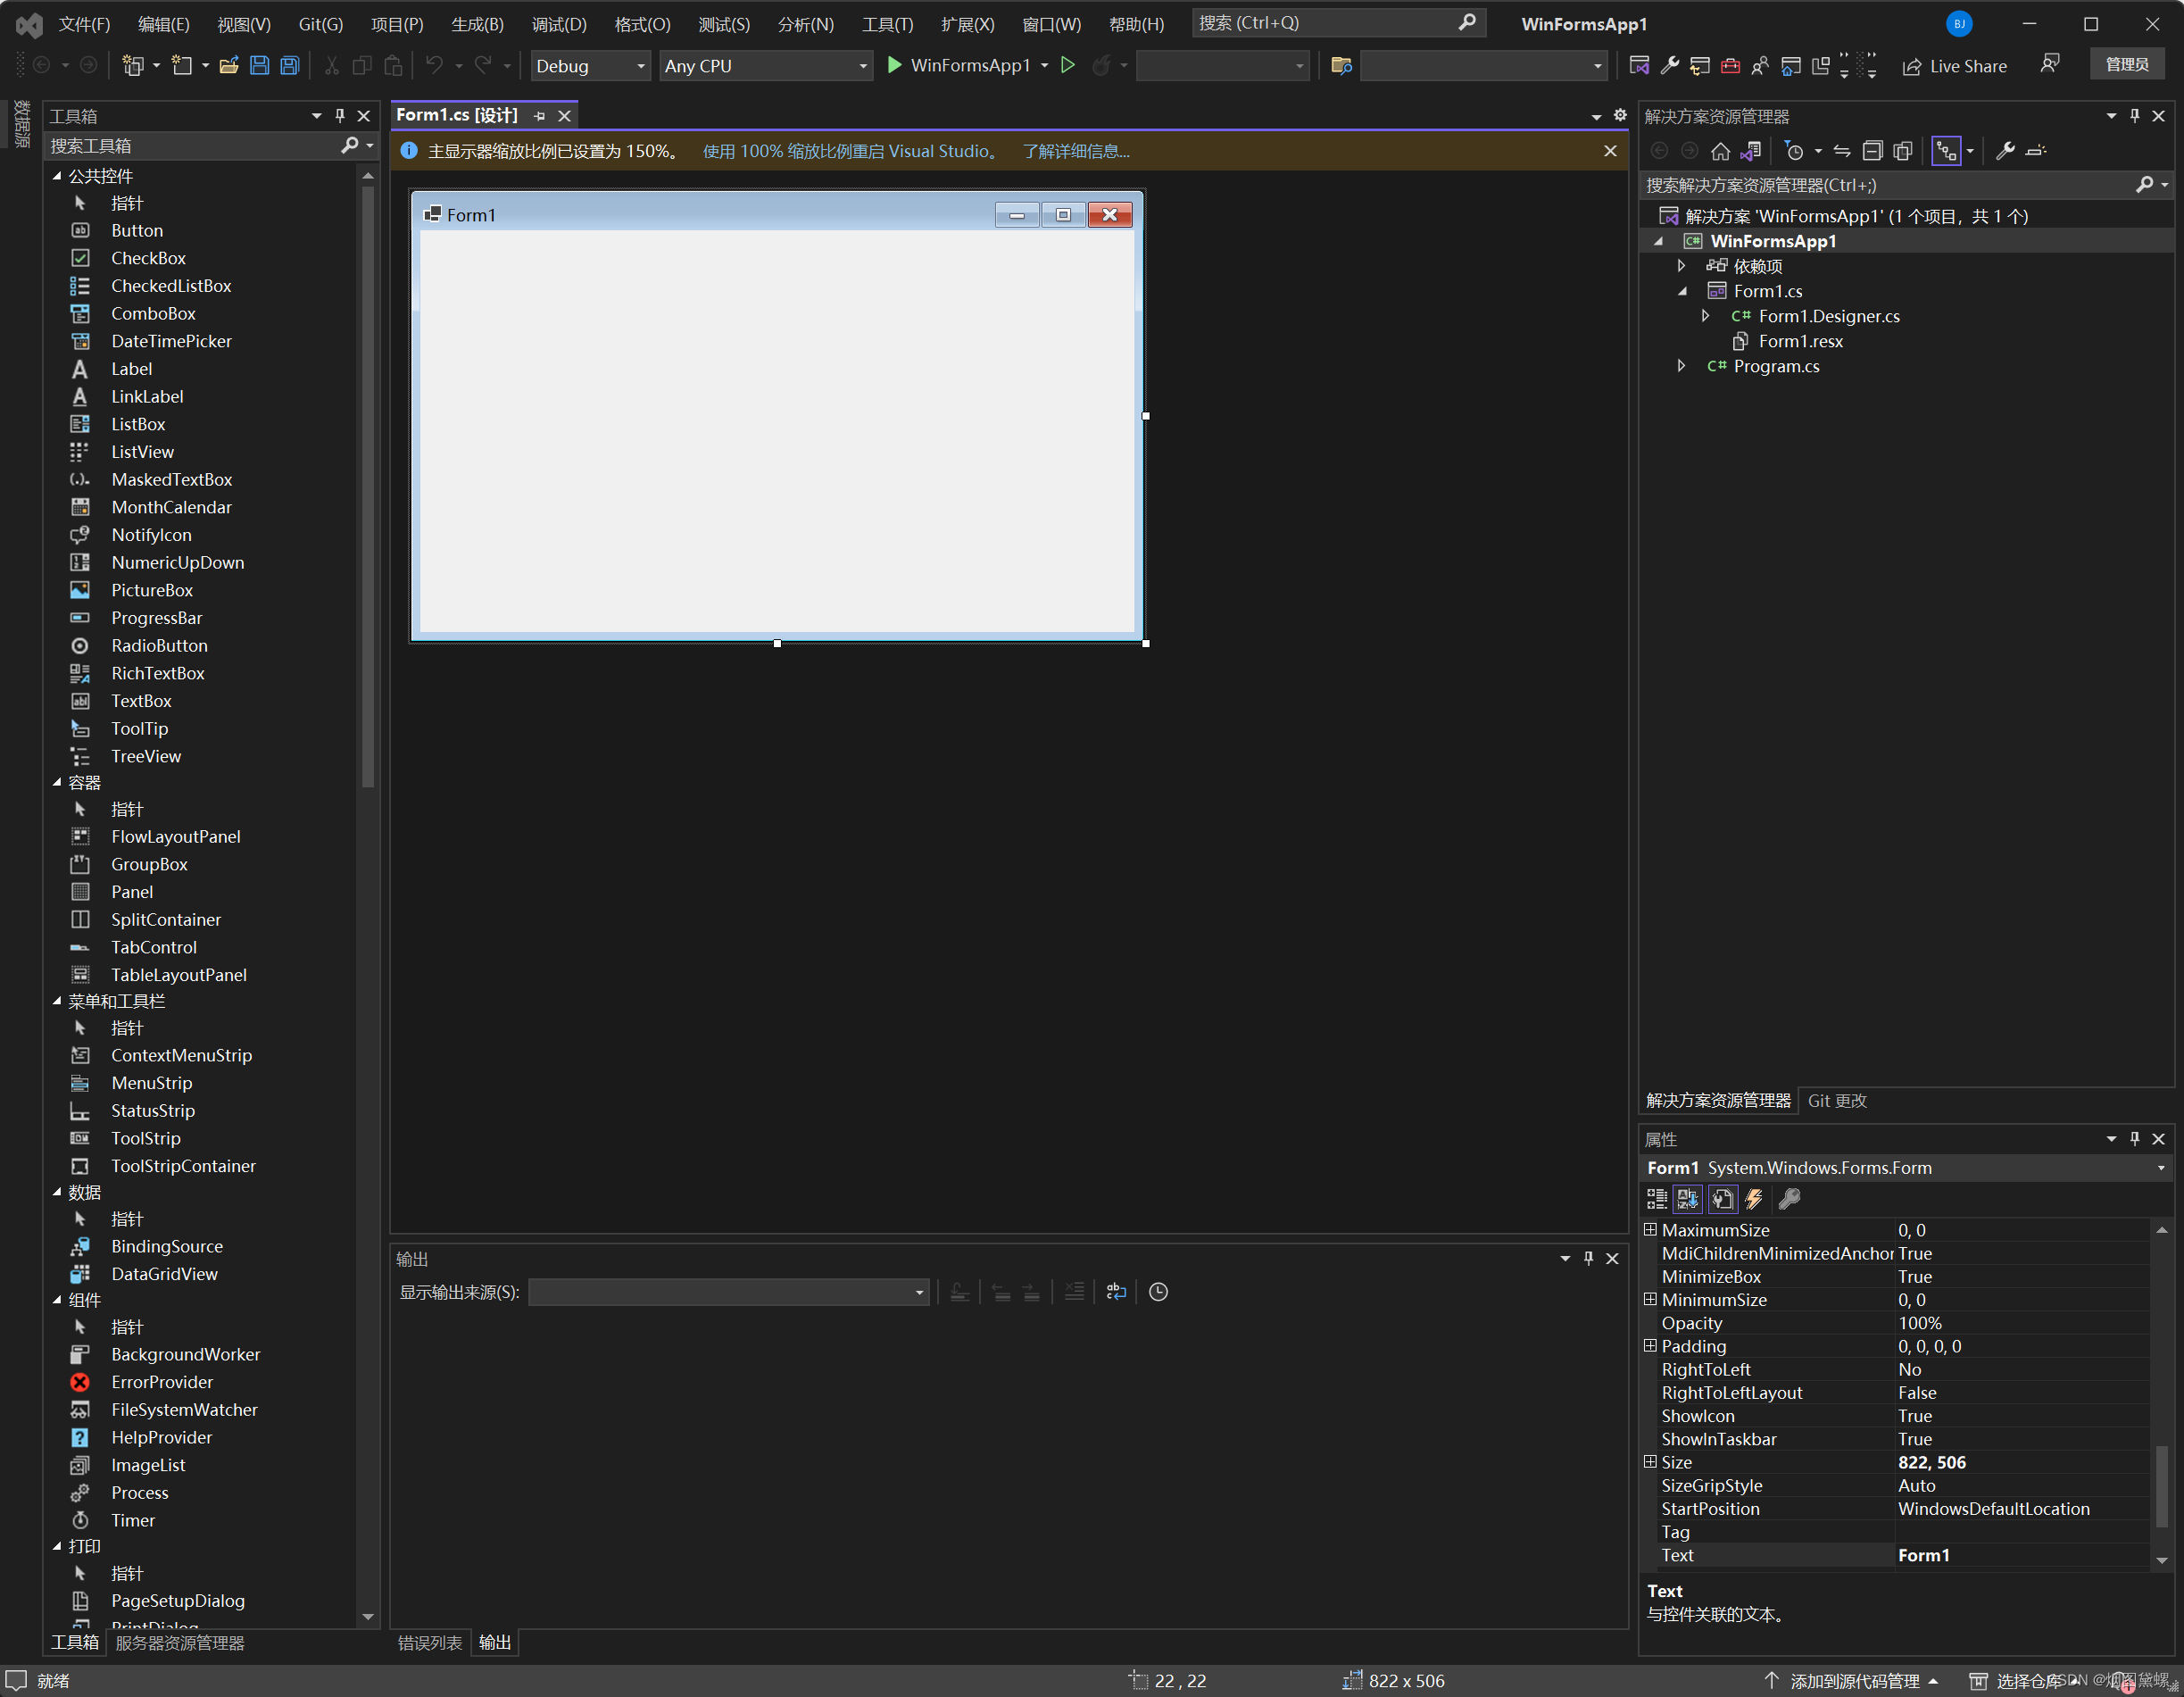Dismiss the scaling notification bar
The image size is (2184, 1697).
(x=1610, y=151)
